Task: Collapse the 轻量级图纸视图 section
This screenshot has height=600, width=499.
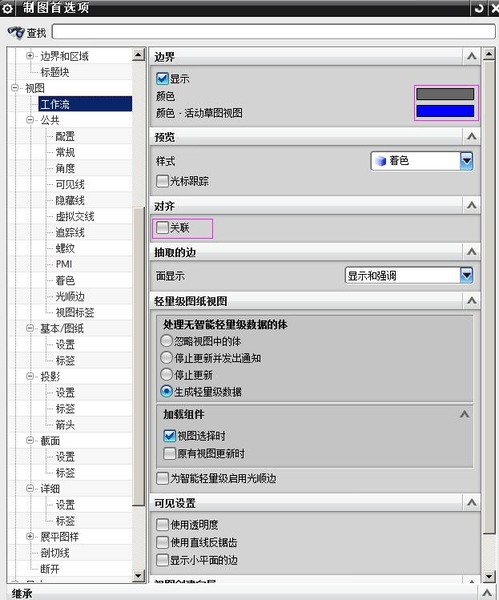Action: (472, 301)
